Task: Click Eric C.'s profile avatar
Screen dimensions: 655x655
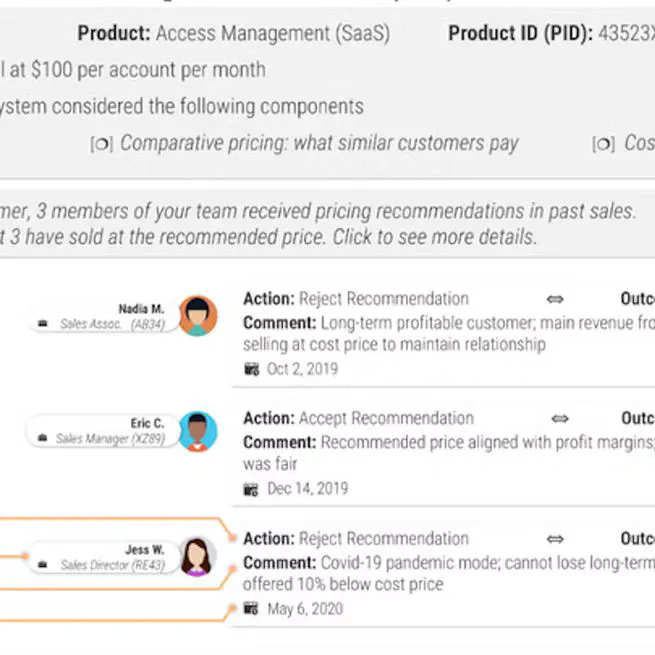Action: [198, 432]
